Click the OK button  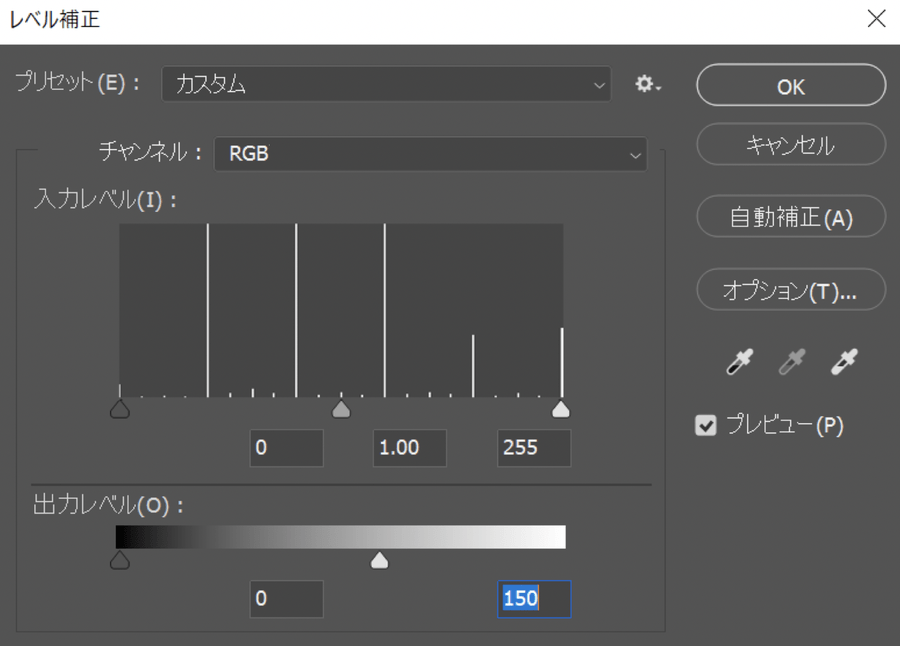pos(790,86)
